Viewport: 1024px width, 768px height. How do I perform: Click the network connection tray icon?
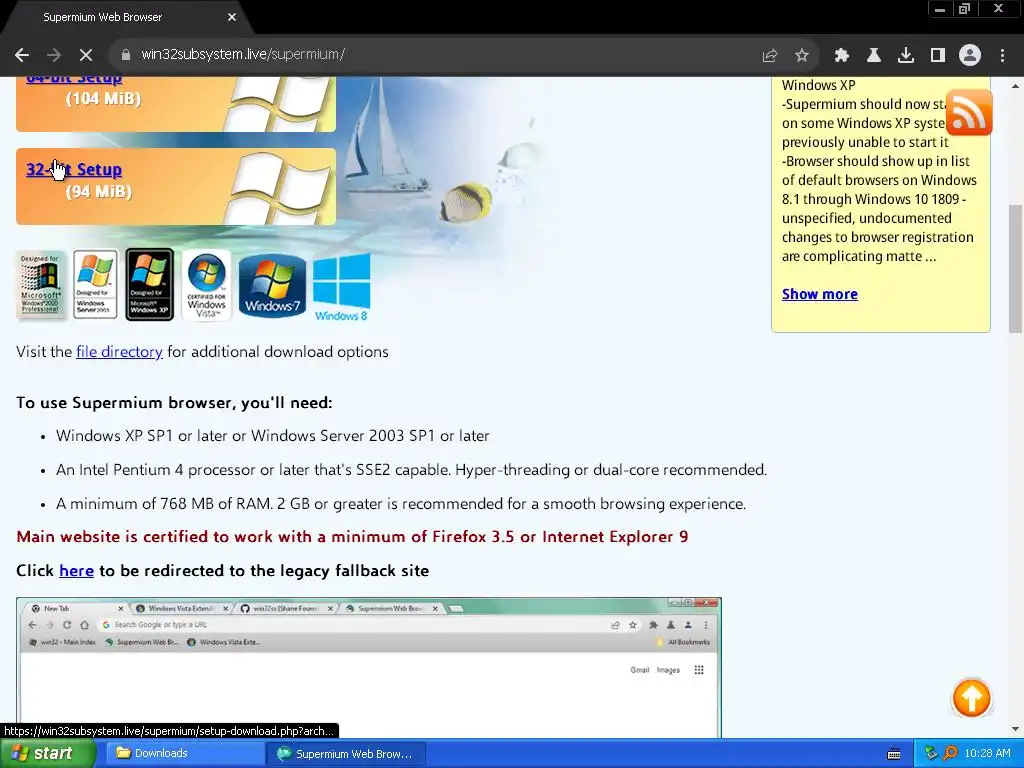931,754
